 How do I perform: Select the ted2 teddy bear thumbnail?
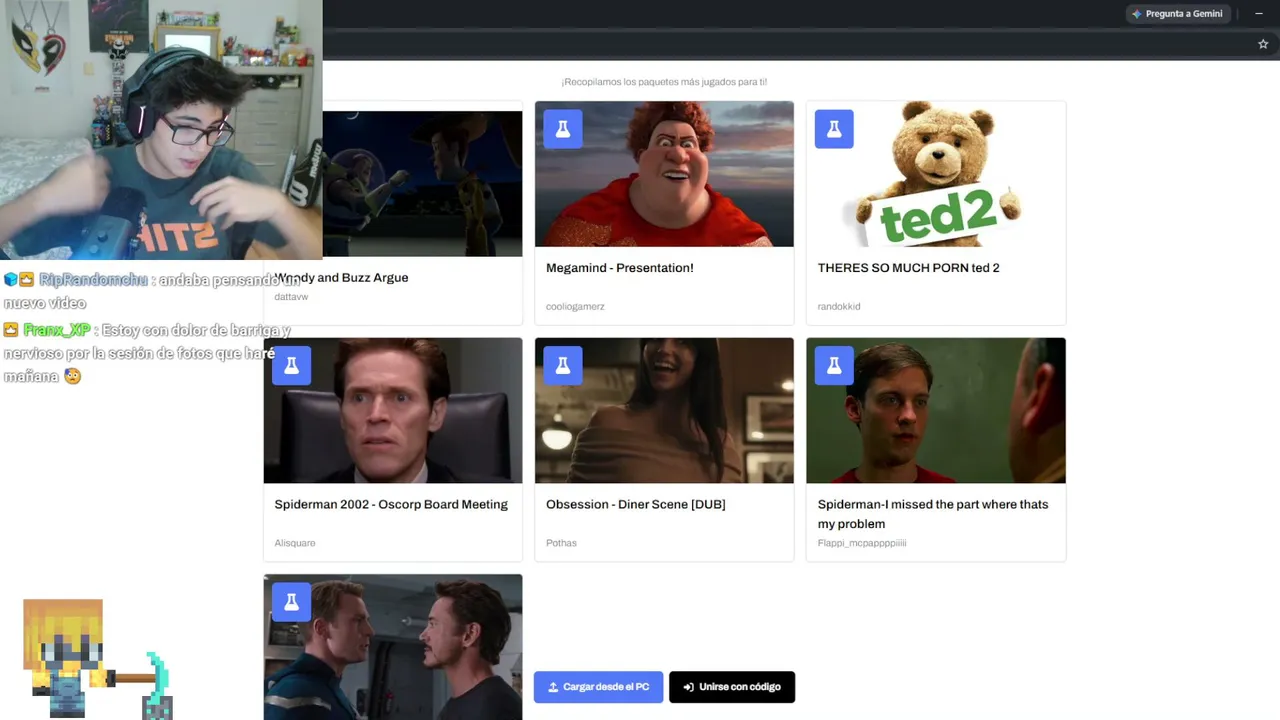(x=936, y=174)
